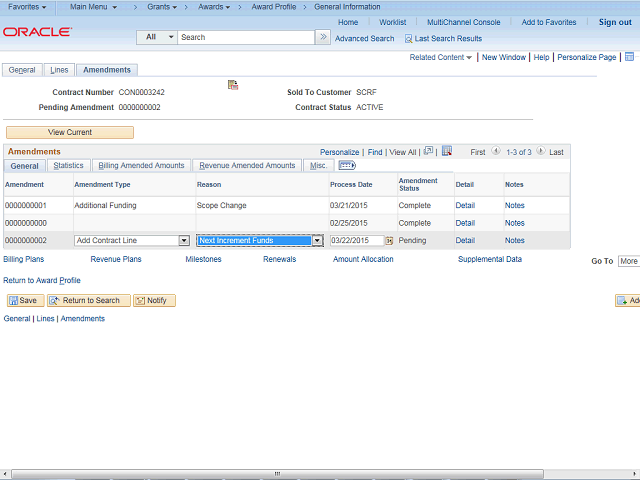
Task: Click the General Information breadcrumb
Action: click(347, 7)
